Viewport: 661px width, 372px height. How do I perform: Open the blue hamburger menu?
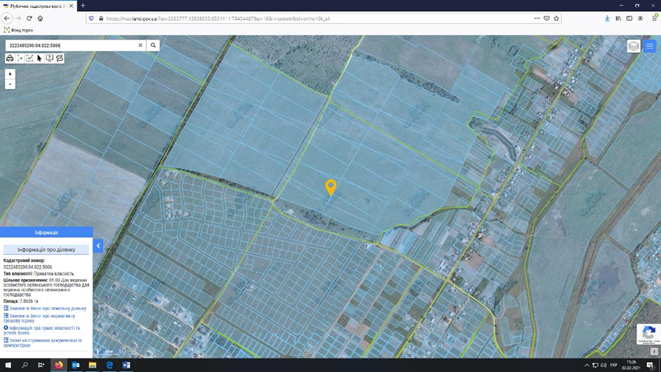[649, 46]
